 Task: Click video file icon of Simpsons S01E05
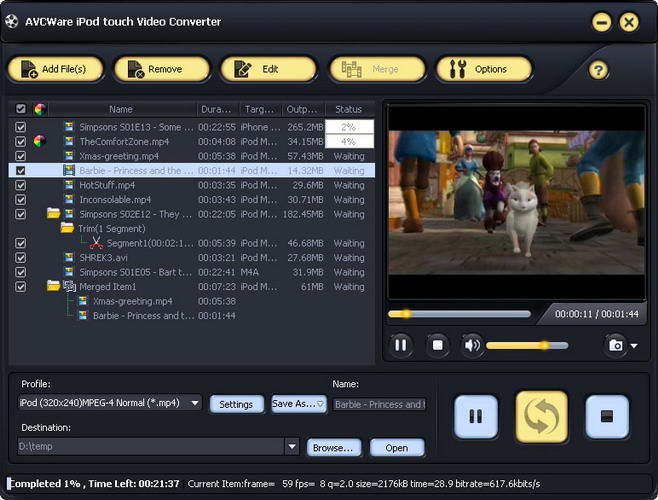[69, 272]
